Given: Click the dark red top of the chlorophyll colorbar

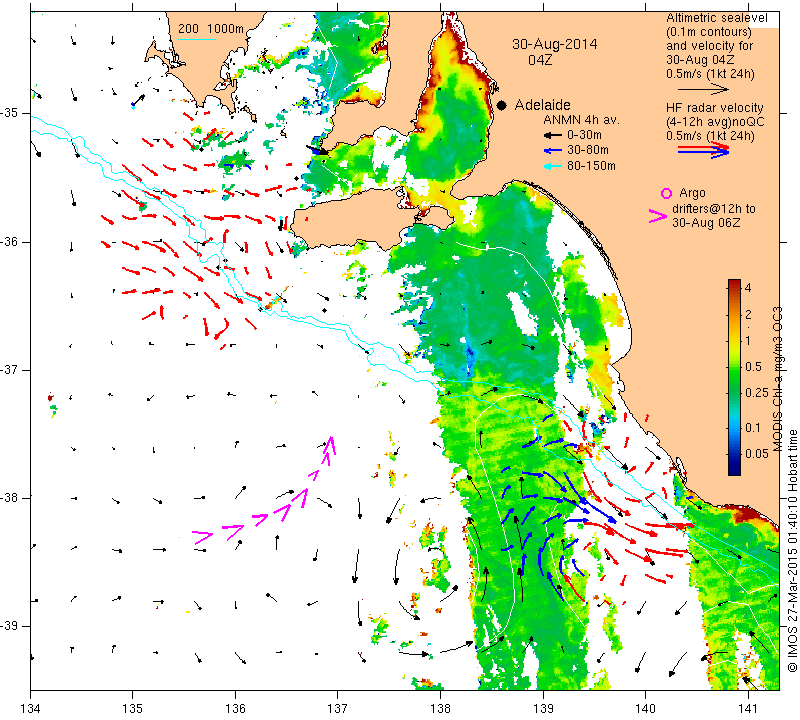Looking at the screenshot, I should (x=734, y=282).
